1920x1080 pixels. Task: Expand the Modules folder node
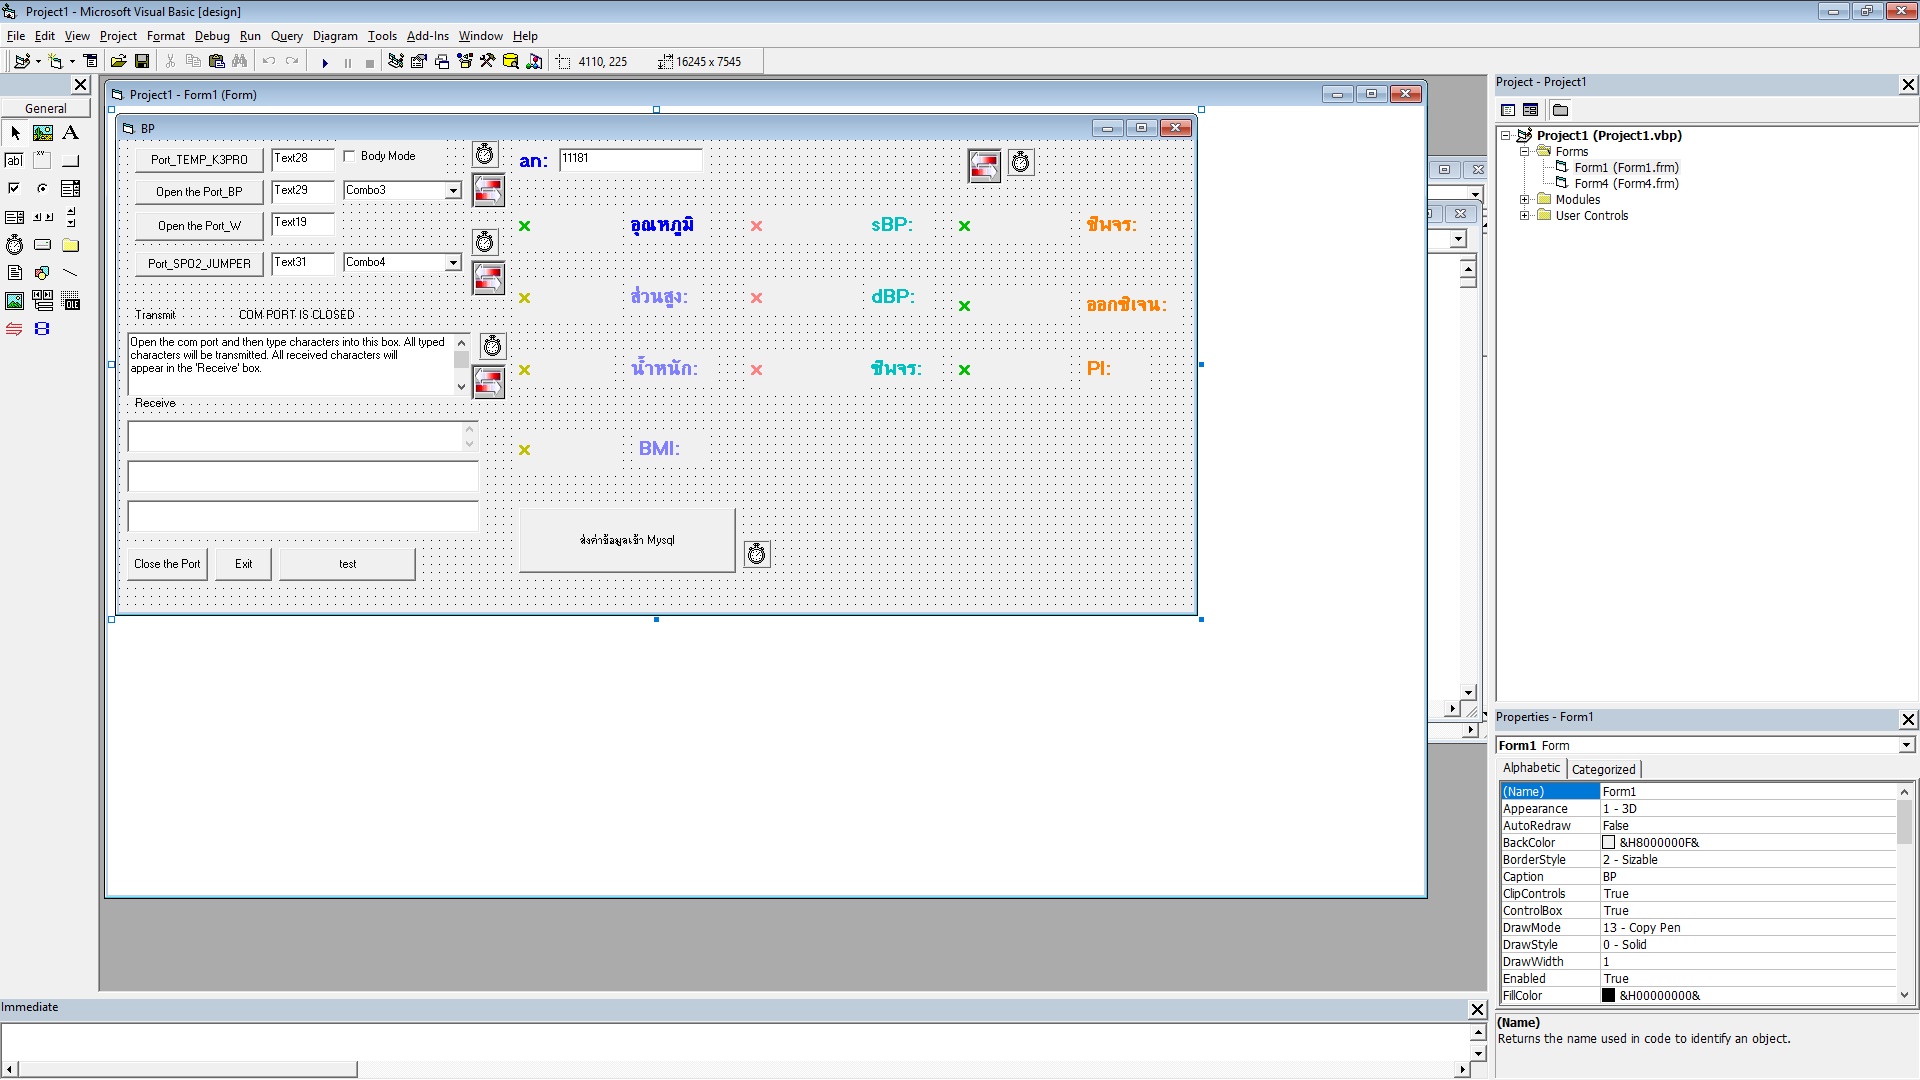(1524, 200)
